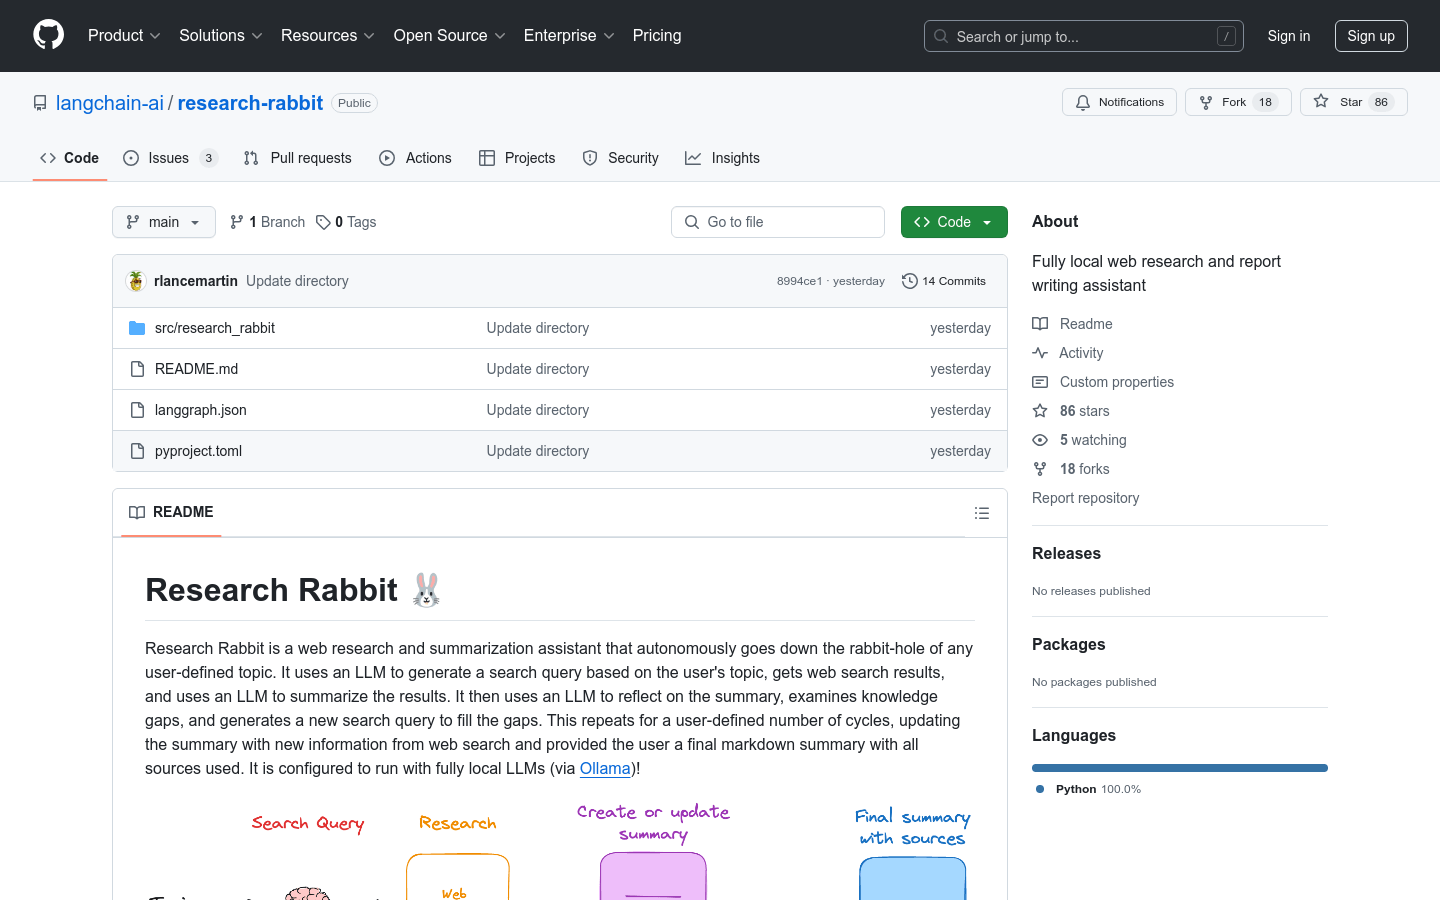Expand the Open Source menu
This screenshot has height=900, width=1440.
point(450,35)
